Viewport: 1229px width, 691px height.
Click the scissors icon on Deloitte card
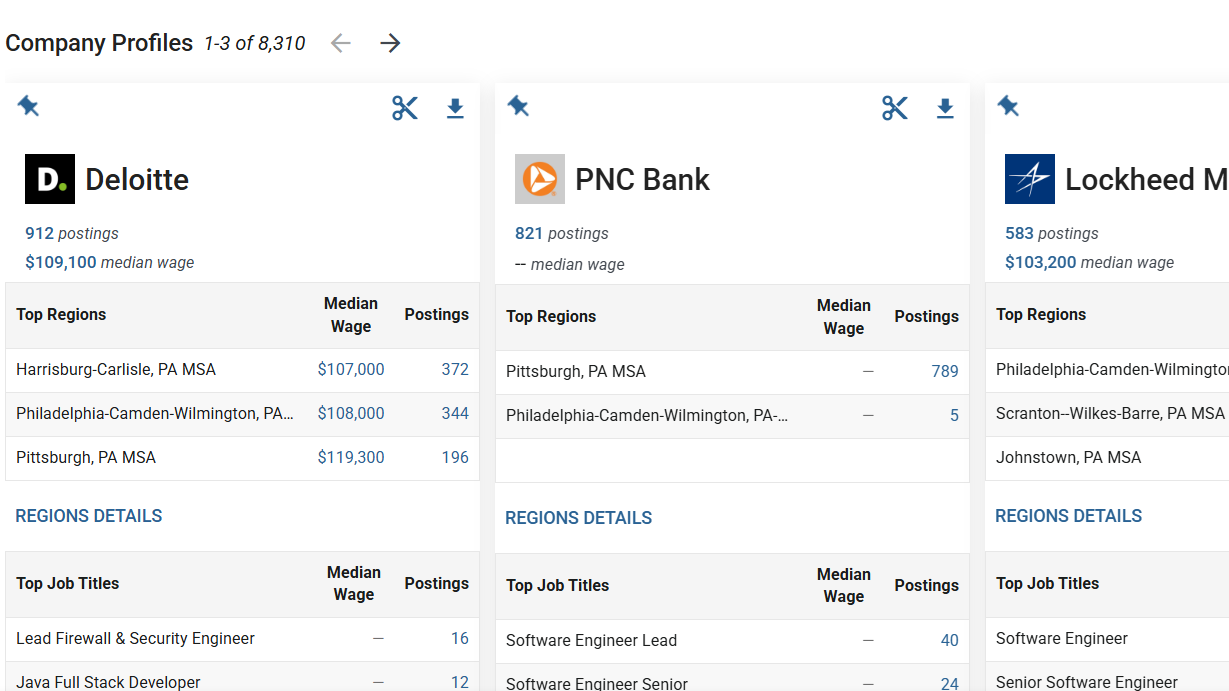point(405,108)
